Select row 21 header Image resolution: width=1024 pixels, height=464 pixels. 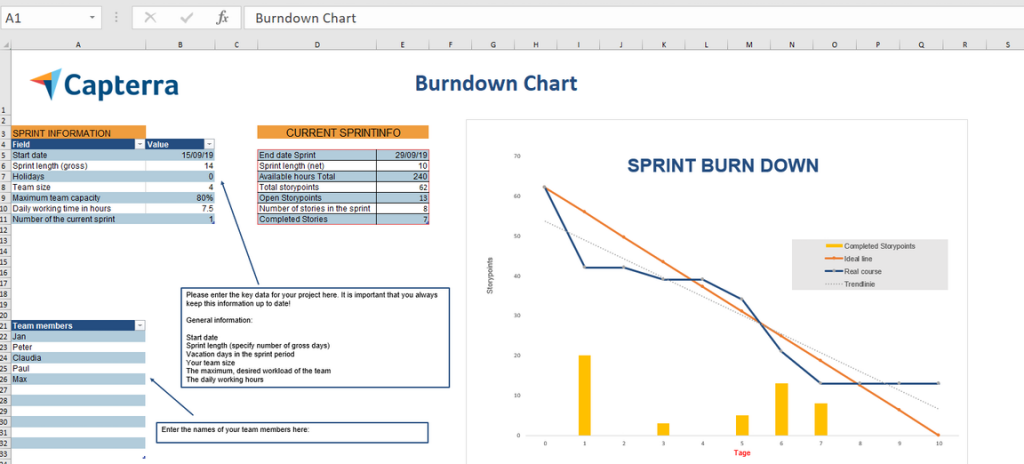point(5,325)
